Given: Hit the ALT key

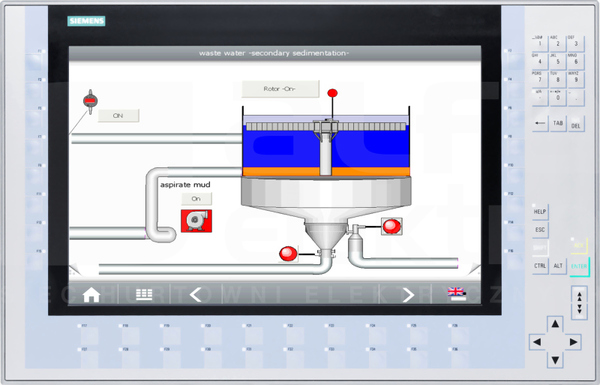Looking at the screenshot, I should click(558, 266).
